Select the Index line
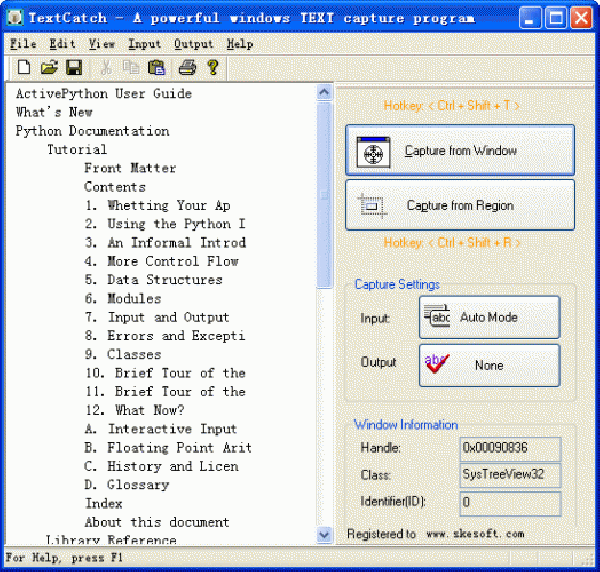600x572 pixels. click(x=104, y=504)
